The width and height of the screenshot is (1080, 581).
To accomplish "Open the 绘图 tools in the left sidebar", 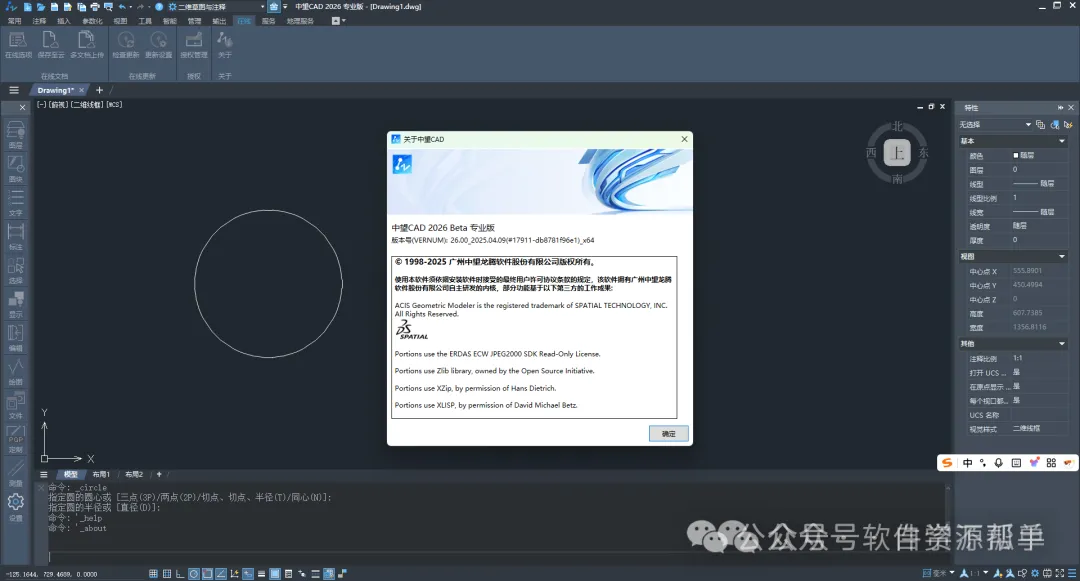I will click(x=15, y=370).
